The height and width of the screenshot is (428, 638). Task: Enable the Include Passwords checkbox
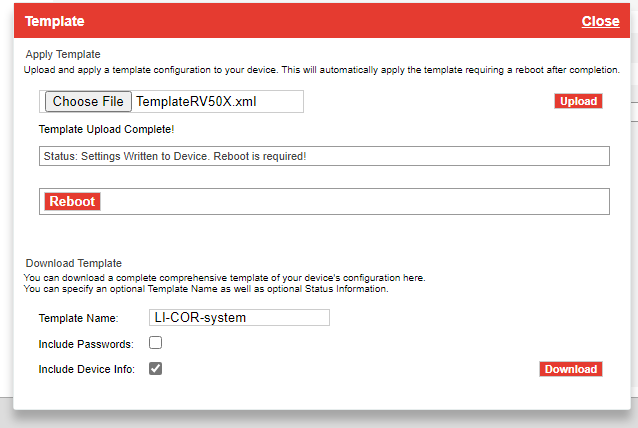pyautogui.click(x=155, y=343)
